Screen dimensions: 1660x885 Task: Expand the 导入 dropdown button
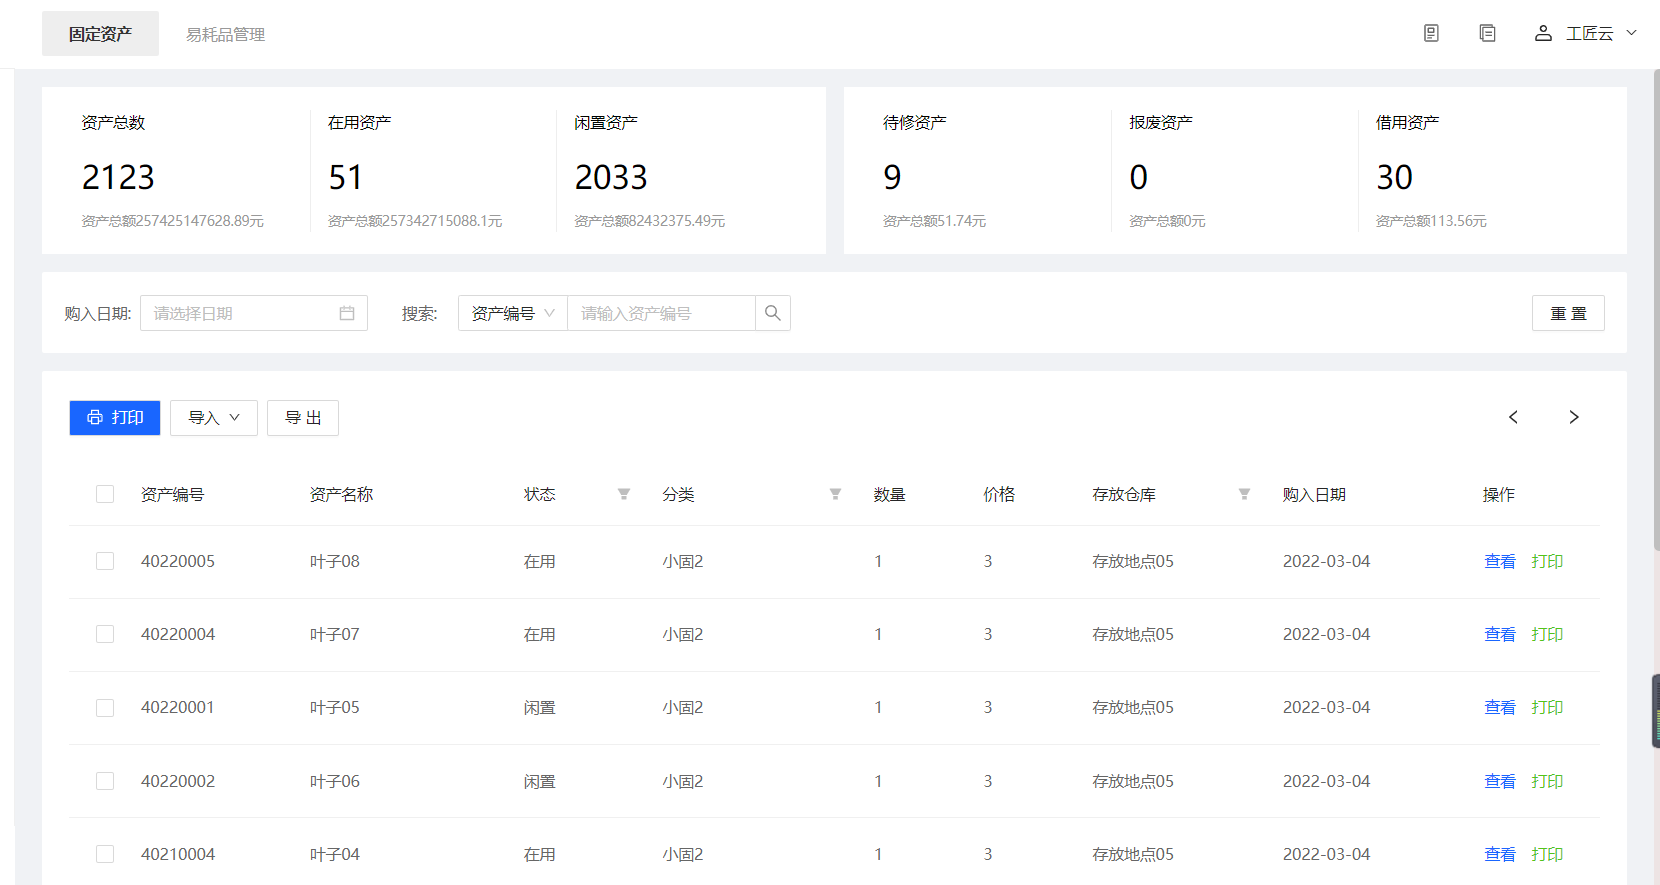pos(214,418)
